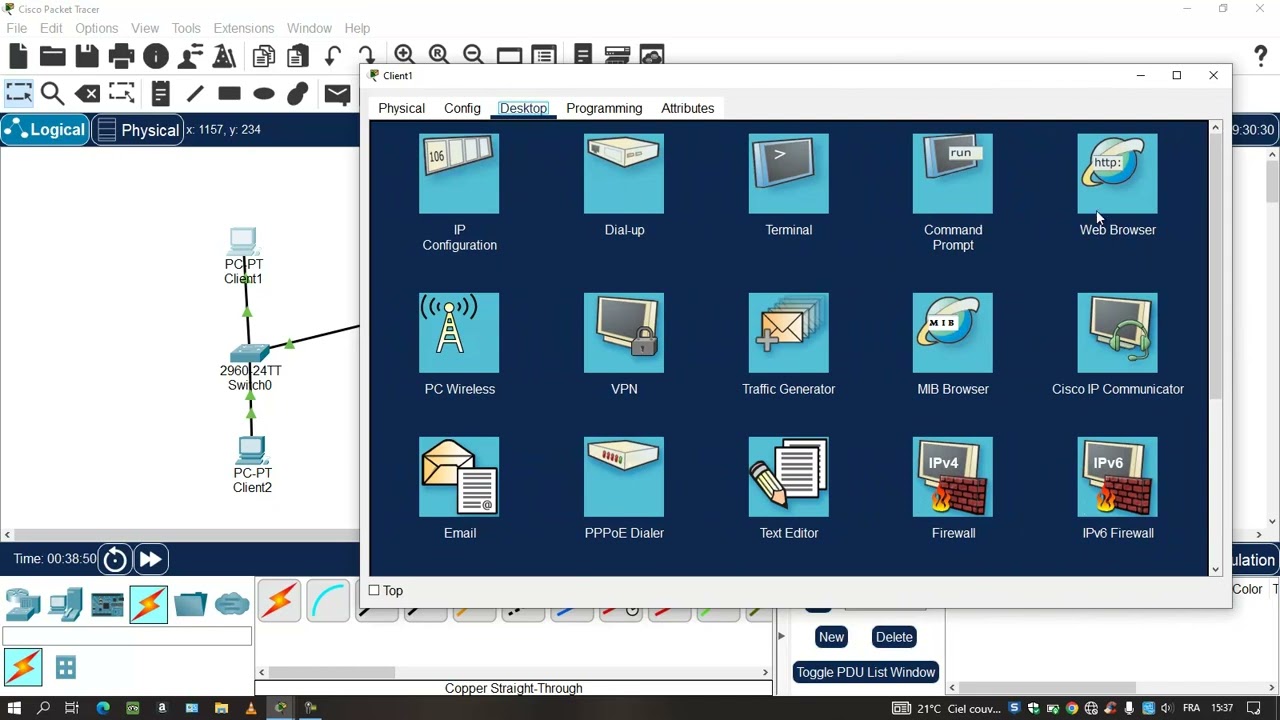
Task: Launch the Web Browser
Action: pyautogui.click(x=1117, y=185)
